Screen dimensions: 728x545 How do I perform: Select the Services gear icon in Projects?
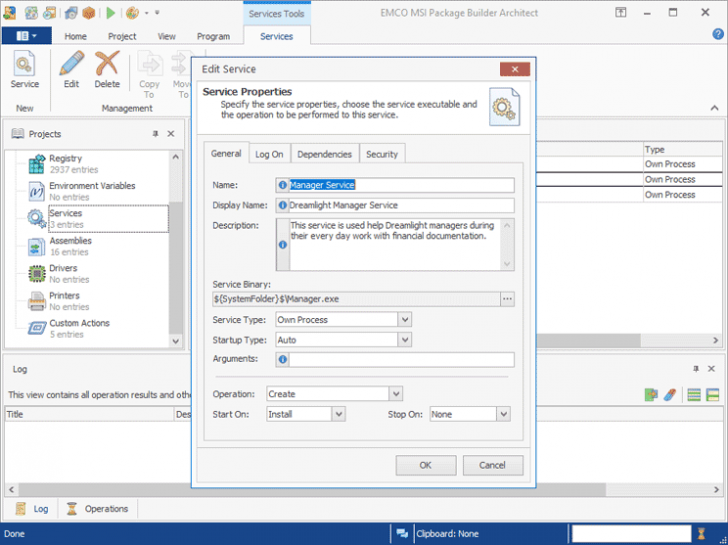[37, 219]
